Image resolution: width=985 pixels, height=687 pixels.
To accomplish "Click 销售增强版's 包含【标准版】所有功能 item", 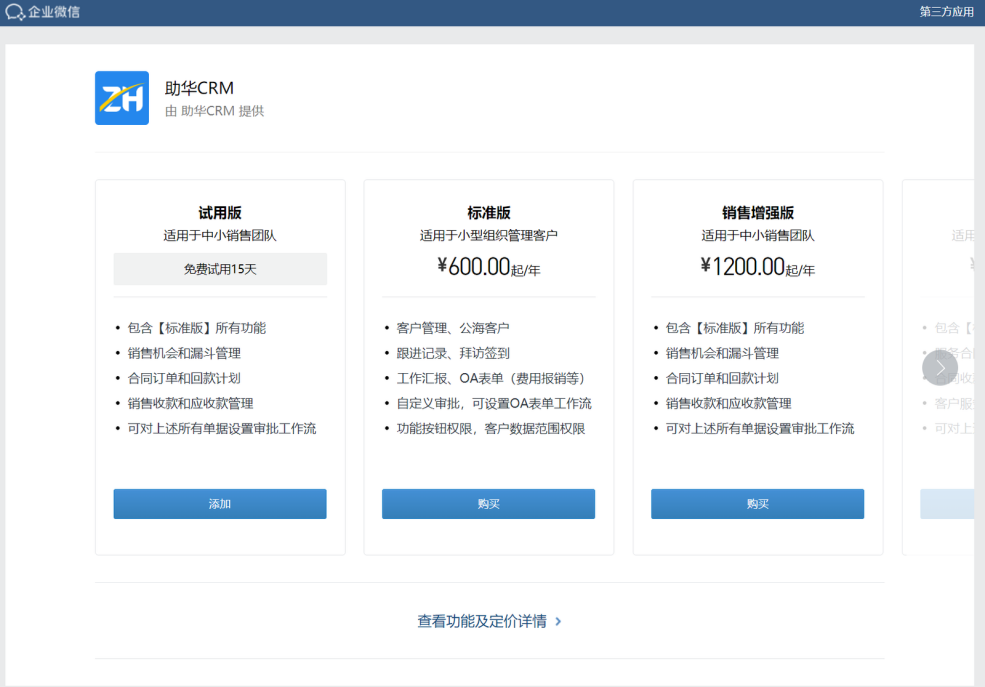I will [735, 328].
